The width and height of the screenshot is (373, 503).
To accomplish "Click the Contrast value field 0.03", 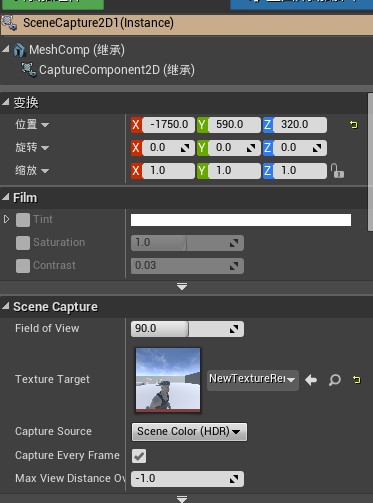I will (187, 266).
